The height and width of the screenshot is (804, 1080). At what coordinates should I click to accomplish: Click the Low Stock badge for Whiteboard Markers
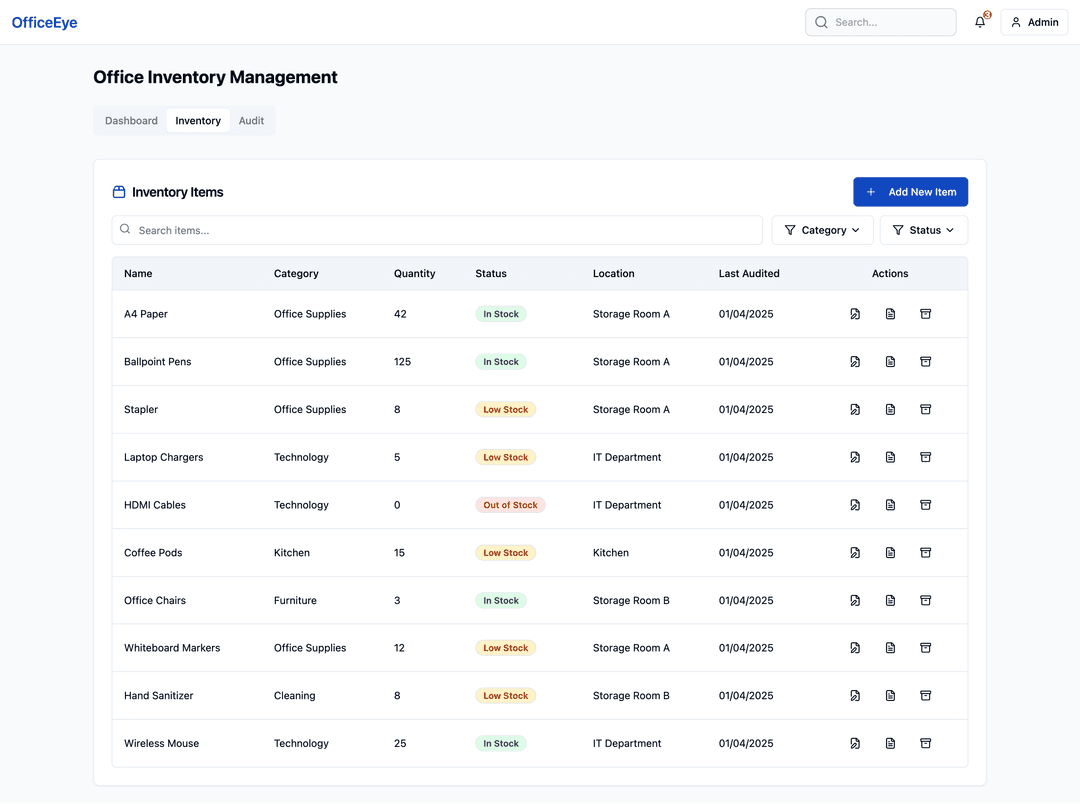click(505, 647)
